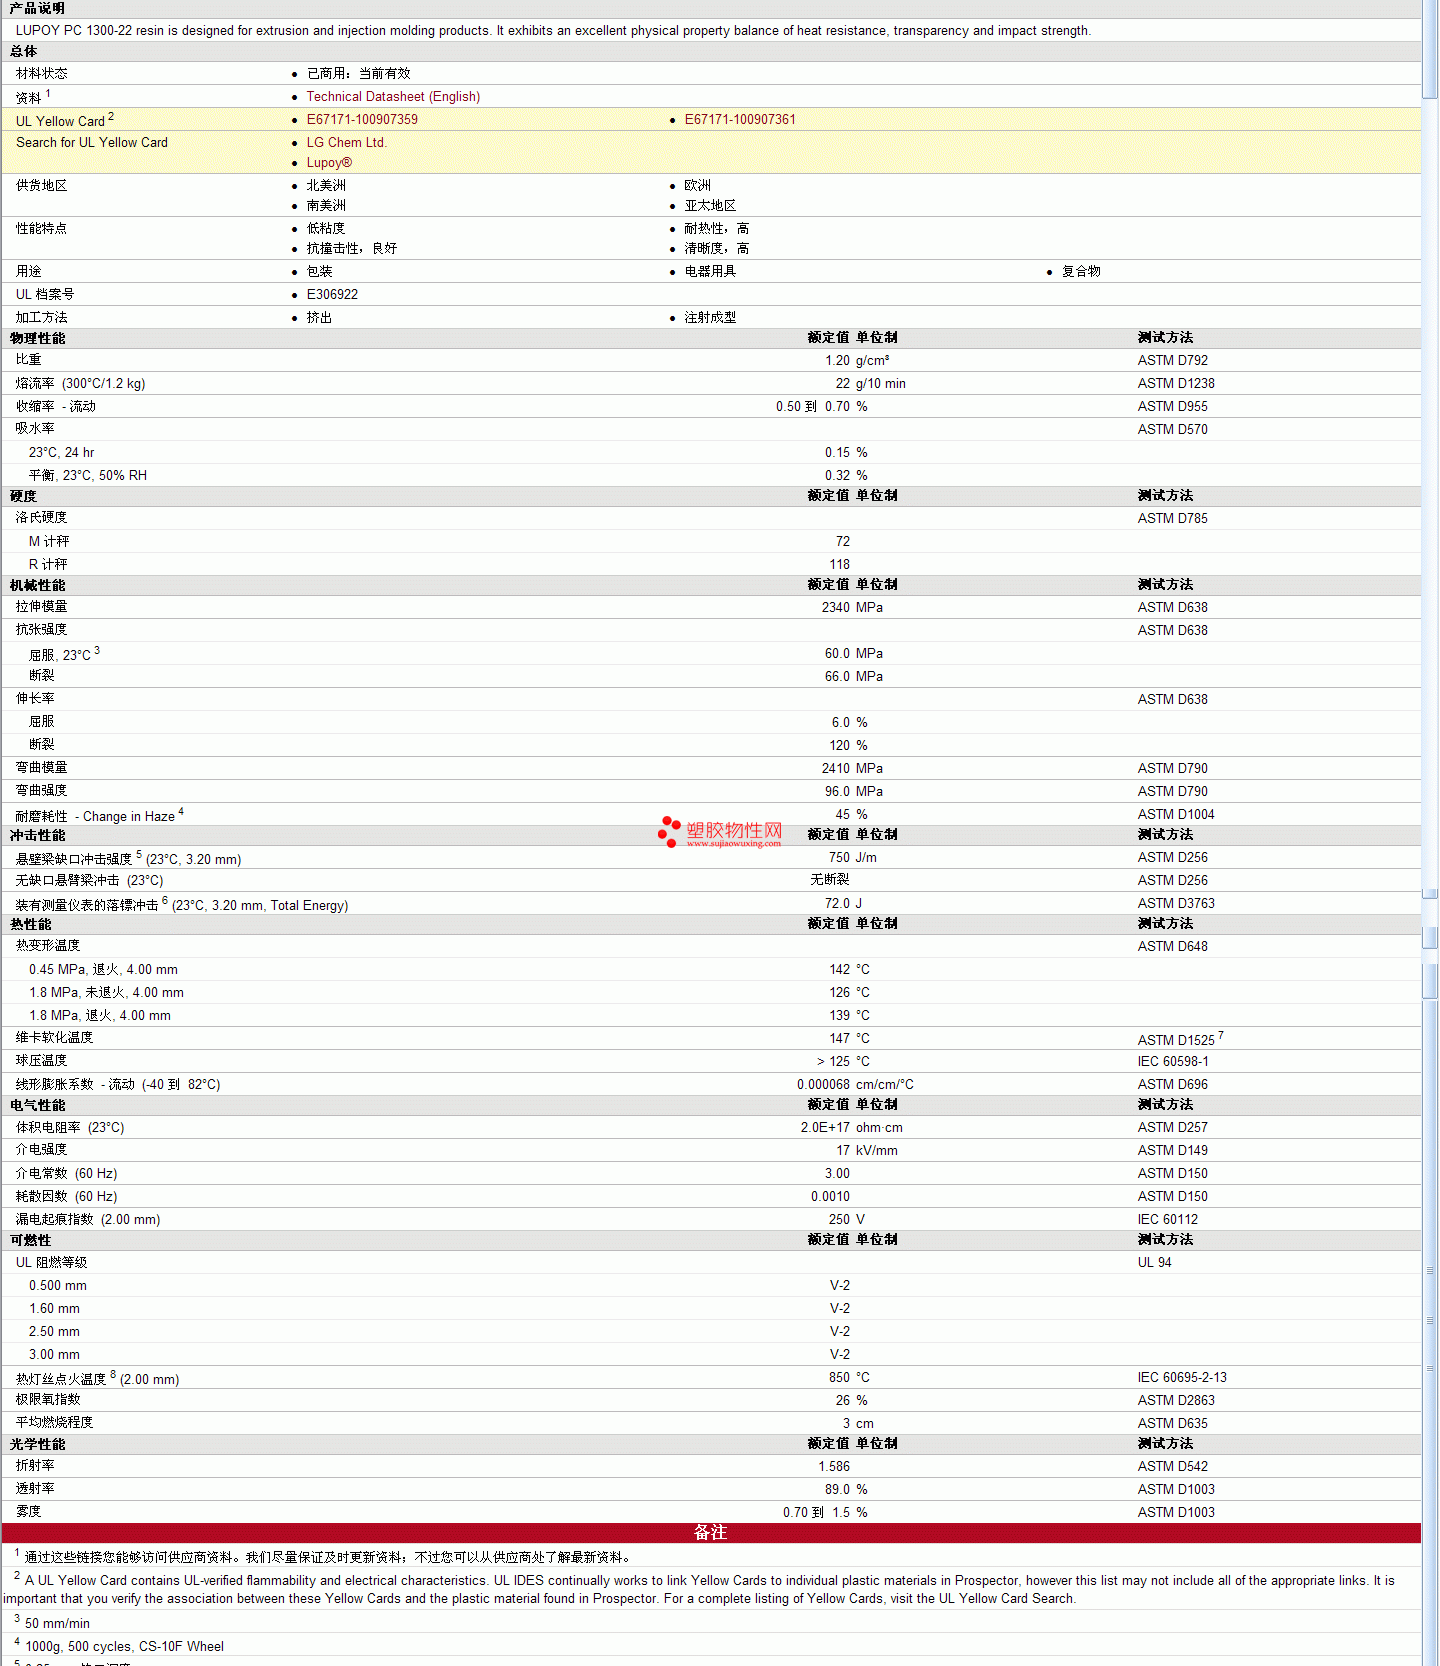
Task: Select the Rockwell R-scale value 118
Action: pyautogui.click(x=840, y=565)
